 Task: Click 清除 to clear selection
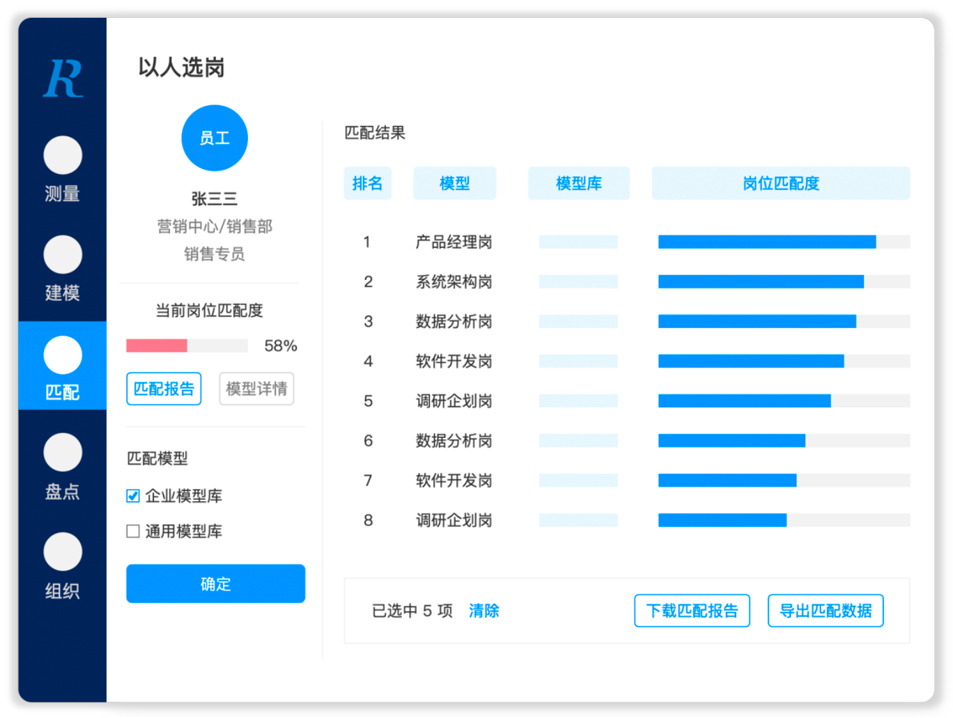pos(484,611)
